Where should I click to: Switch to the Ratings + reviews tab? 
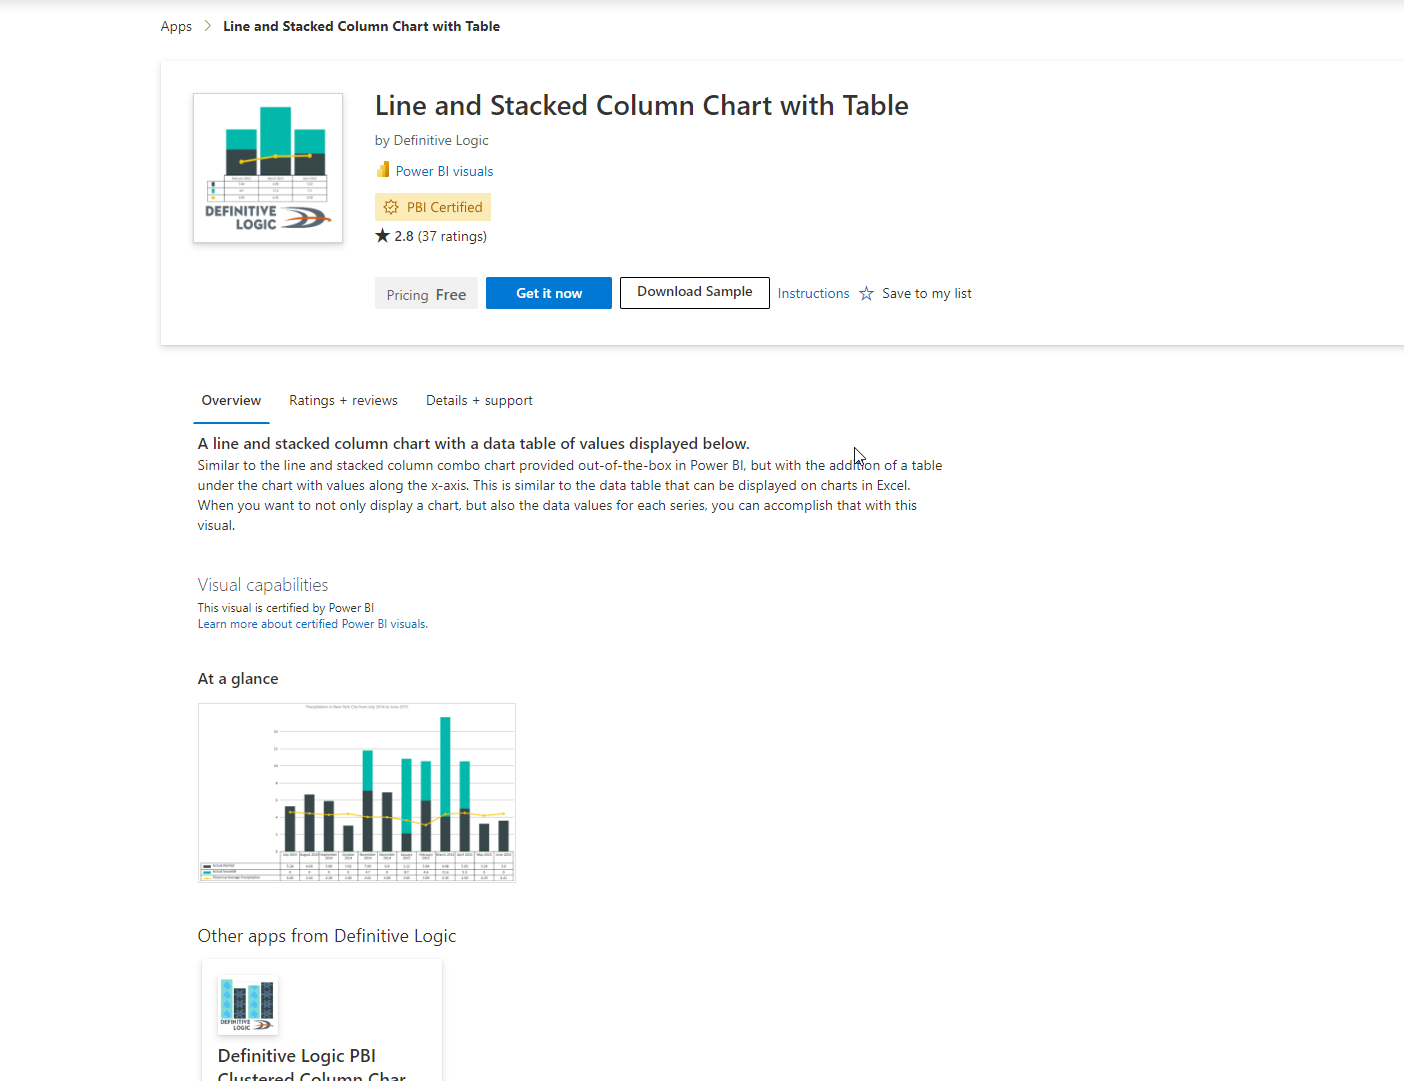pos(343,400)
